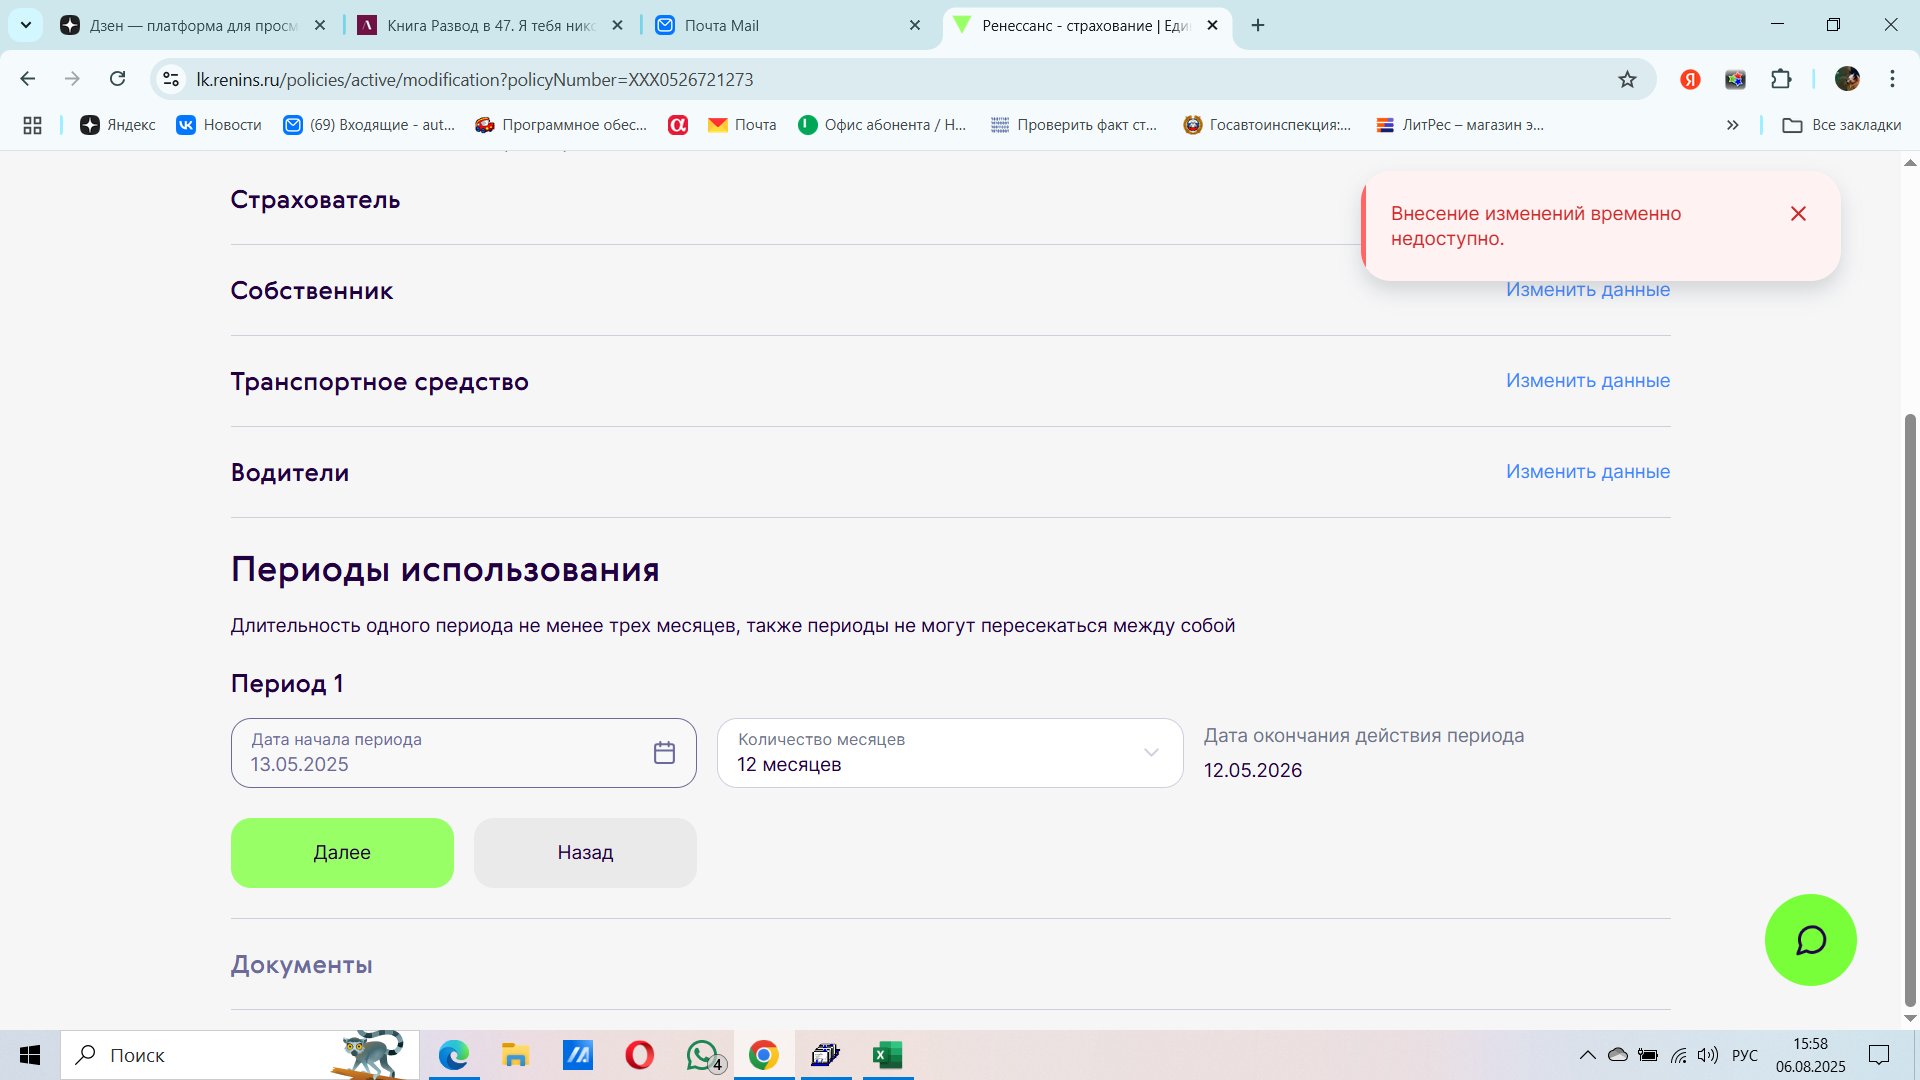The height and width of the screenshot is (1080, 1920).
Task: Open the Chrome extensions puzzle icon
Action: pyautogui.click(x=1781, y=80)
